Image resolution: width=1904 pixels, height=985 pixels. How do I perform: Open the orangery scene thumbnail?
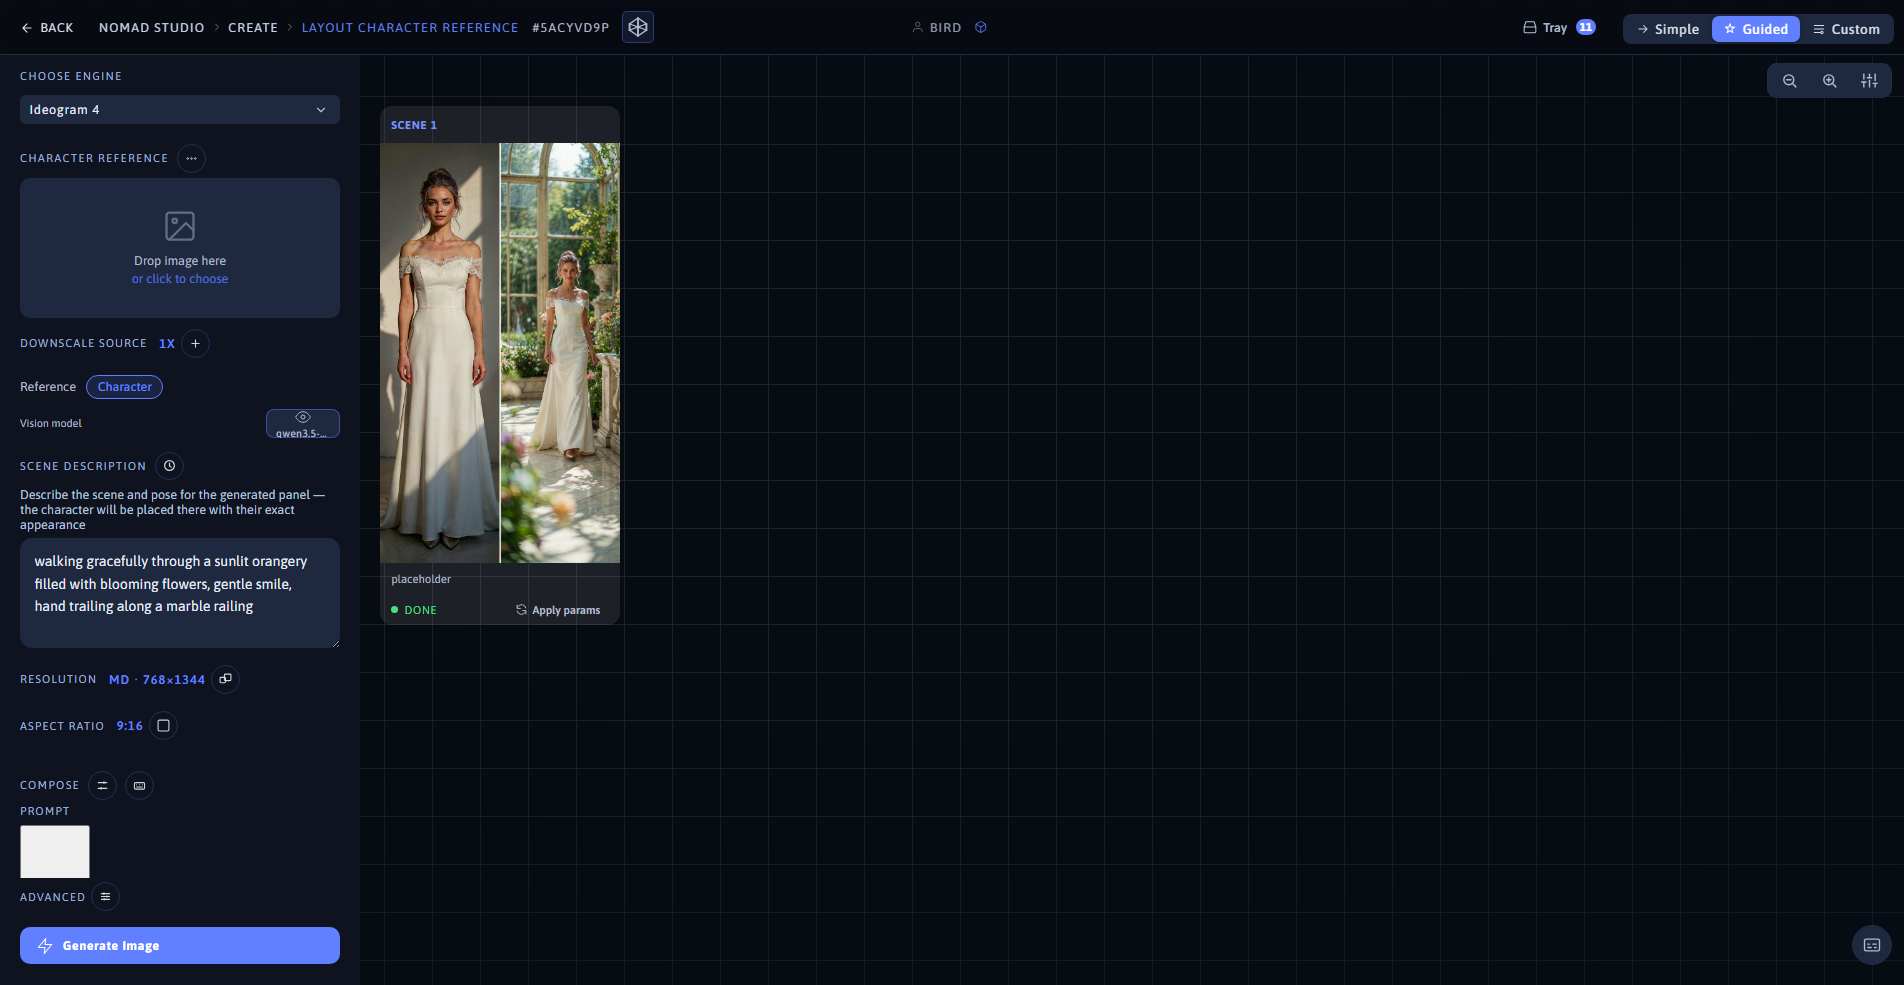click(560, 353)
